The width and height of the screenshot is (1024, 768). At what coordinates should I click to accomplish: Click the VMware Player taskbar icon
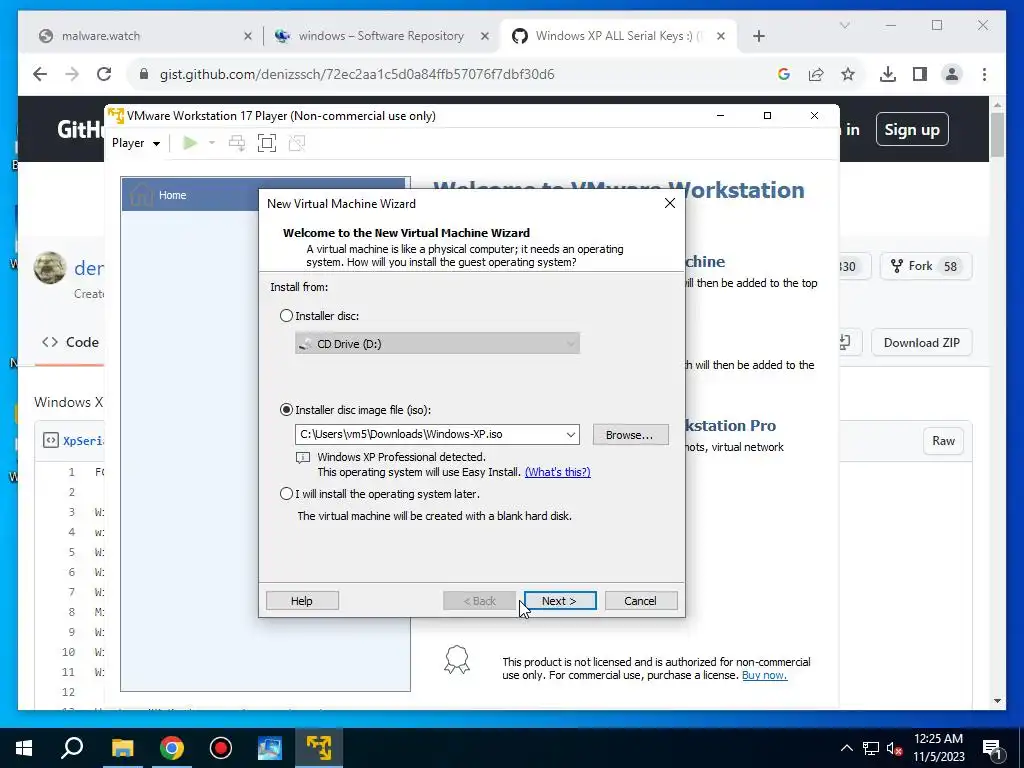click(319, 748)
